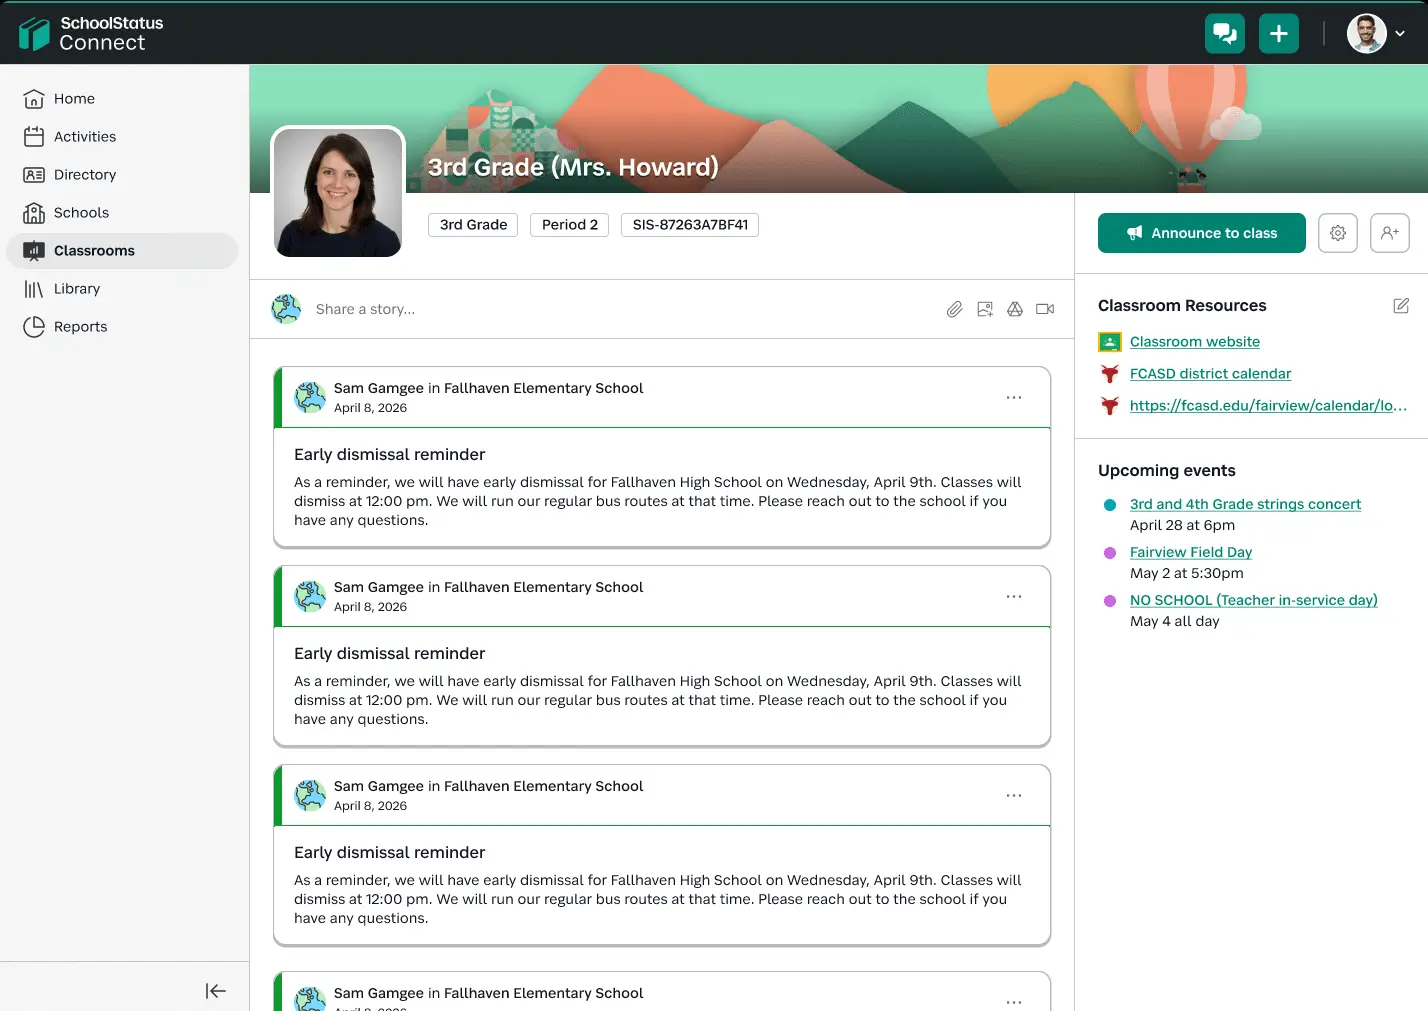The image size is (1428, 1011).
Task: Click the 3rd Grade tag
Action: point(473,225)
